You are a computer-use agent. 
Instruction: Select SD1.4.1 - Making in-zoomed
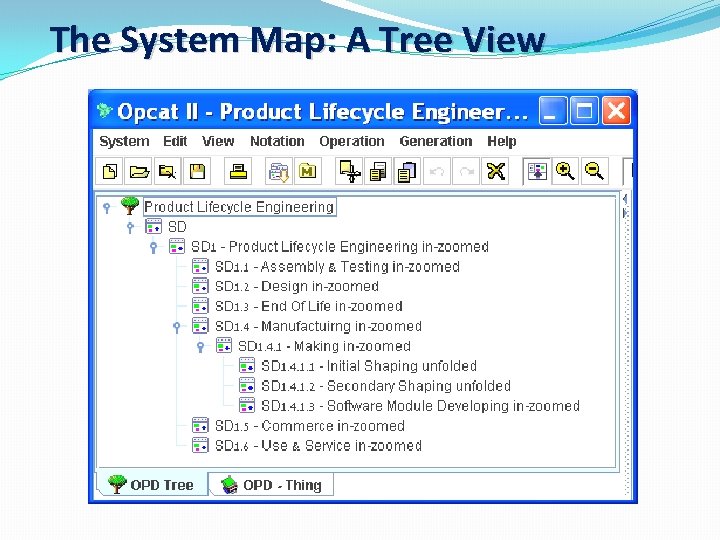[x=324, y=346]
